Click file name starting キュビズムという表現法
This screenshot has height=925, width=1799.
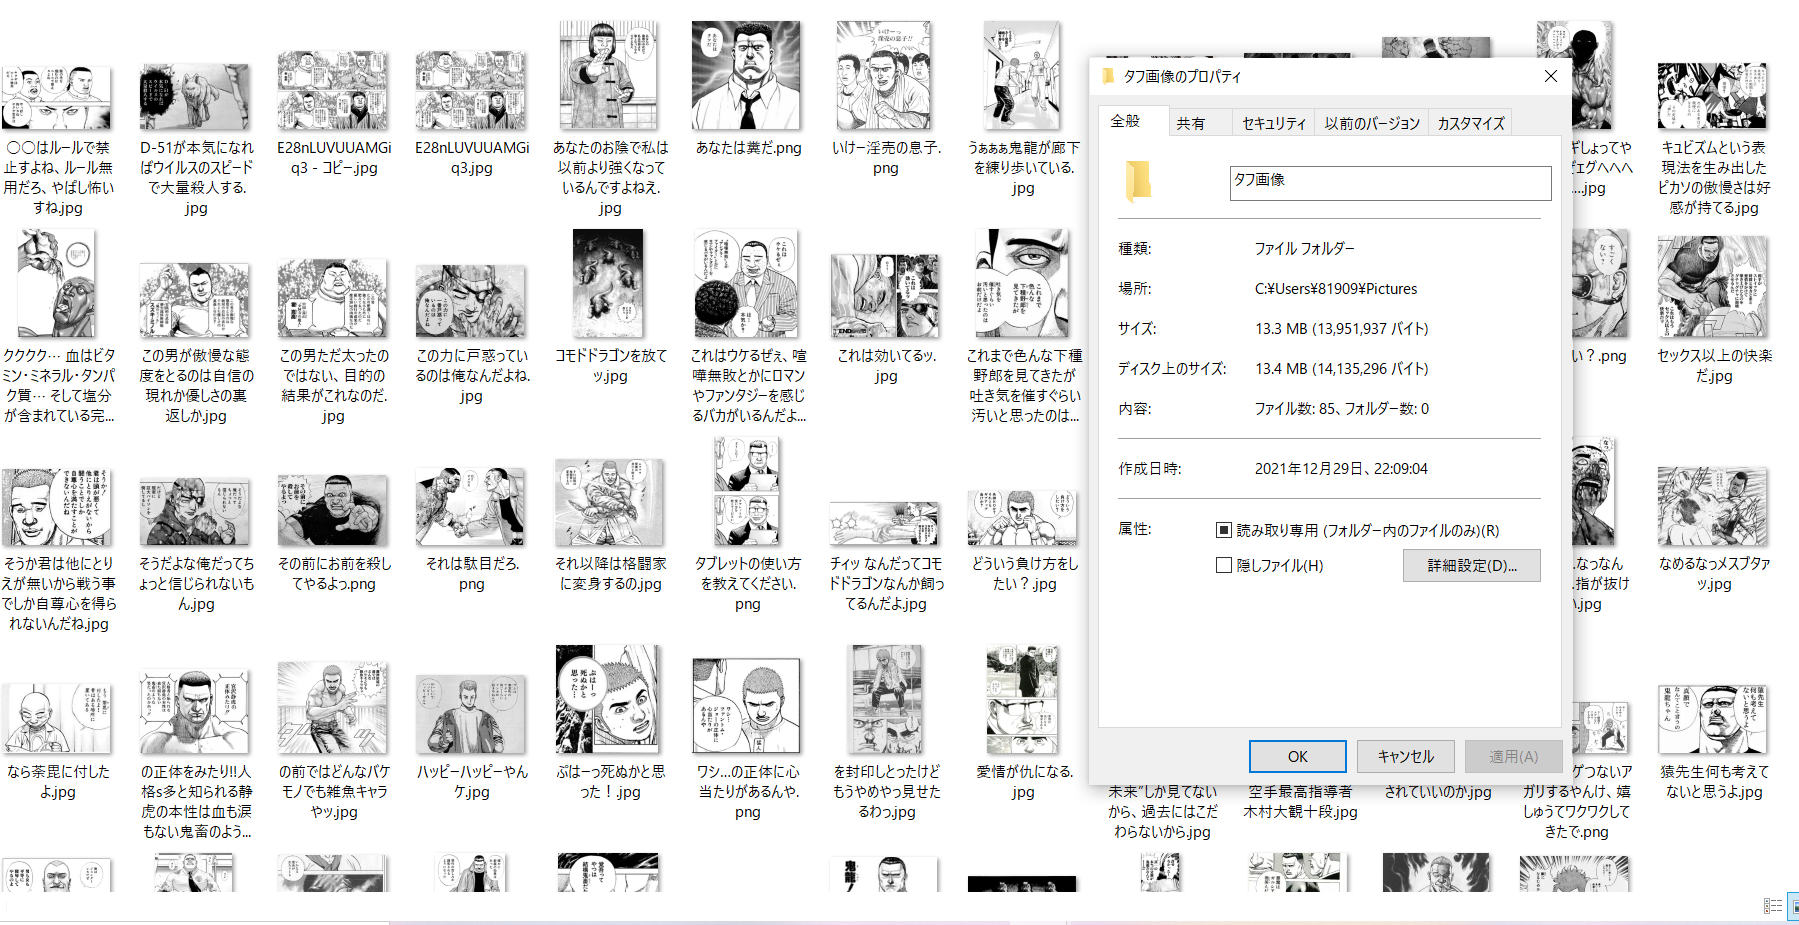click(x=1714, y=178)
